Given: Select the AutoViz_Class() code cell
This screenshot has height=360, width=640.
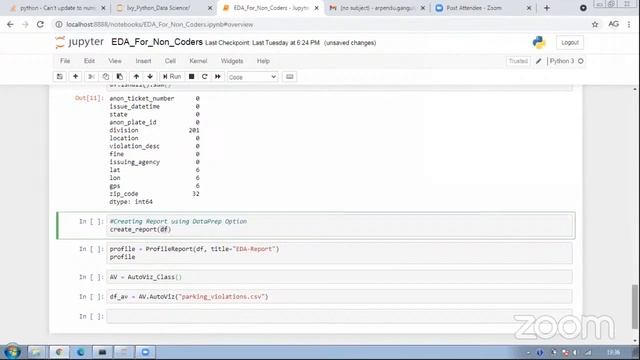Looking at the screenshot, I should click(340, 277).
